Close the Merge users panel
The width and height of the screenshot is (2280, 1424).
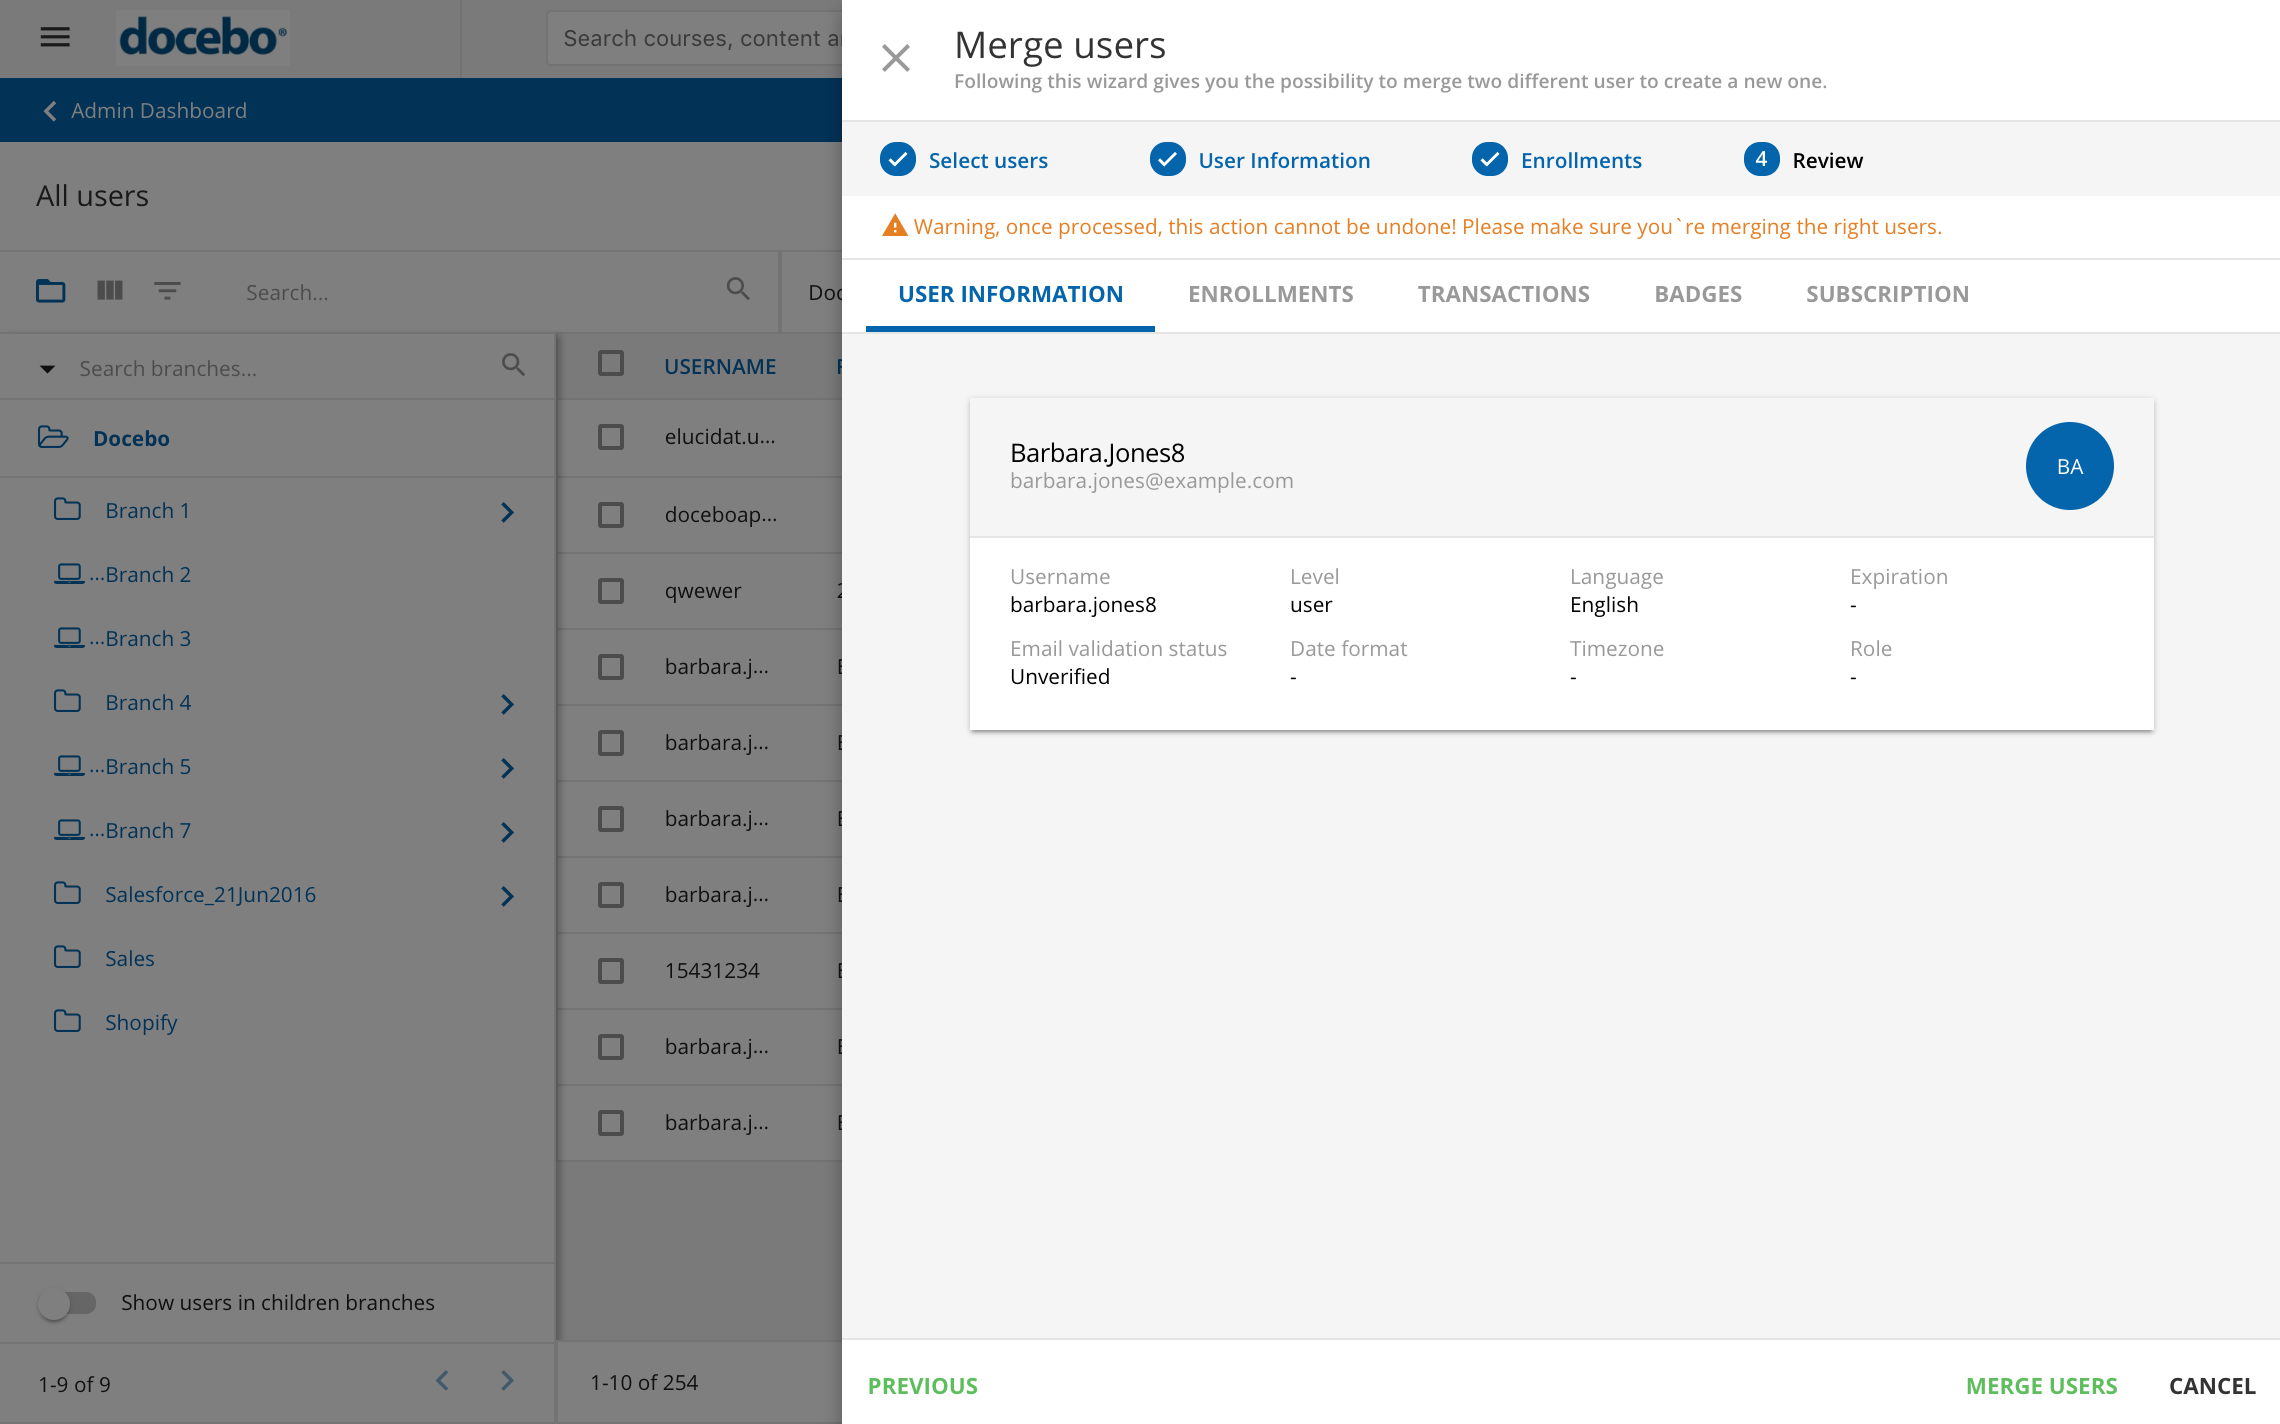point(896,58)
